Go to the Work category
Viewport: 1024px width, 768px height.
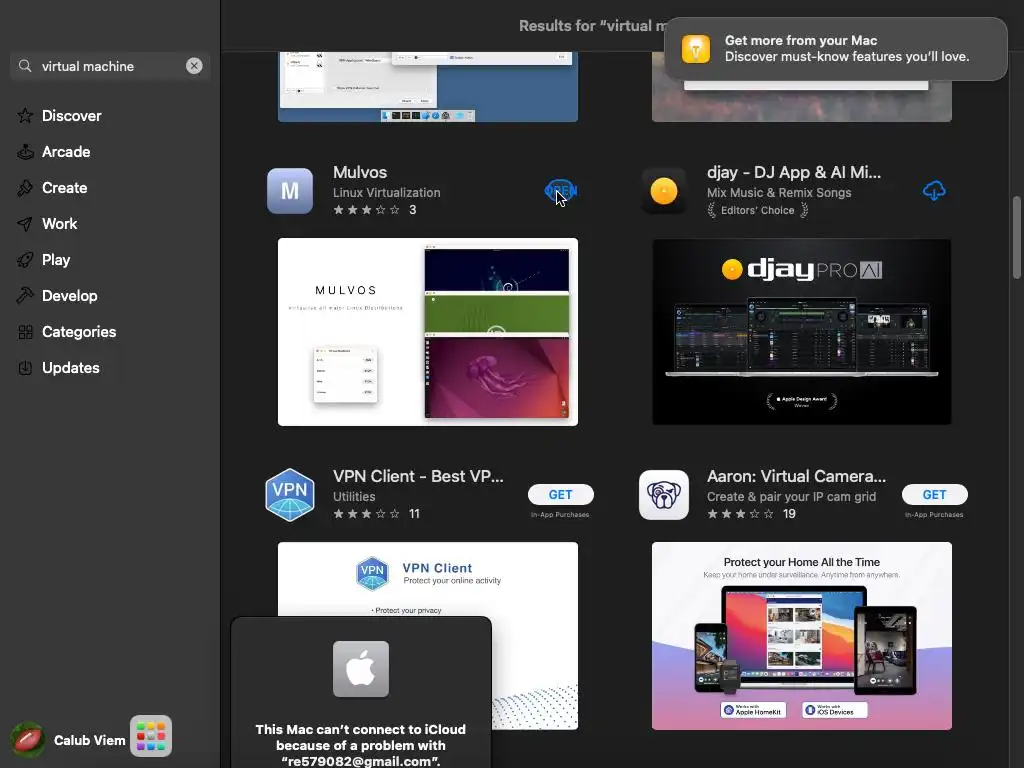point(59,224)
